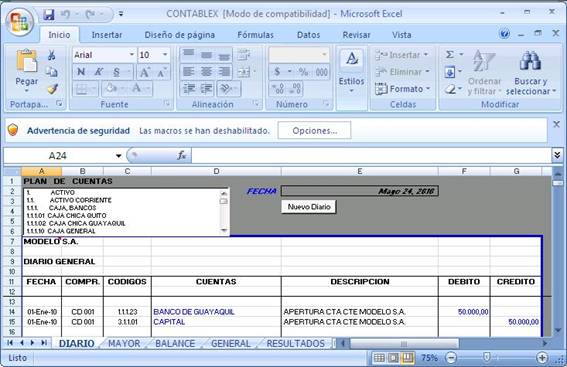
Task: Center text horizontally in the cell
Action: tap(206, 72)
